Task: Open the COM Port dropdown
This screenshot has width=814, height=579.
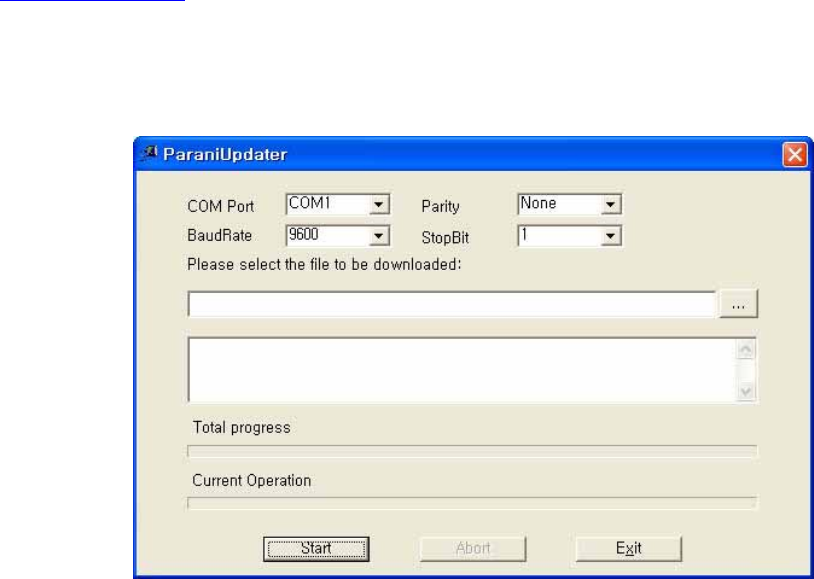Action: click(x=379, y=205)
